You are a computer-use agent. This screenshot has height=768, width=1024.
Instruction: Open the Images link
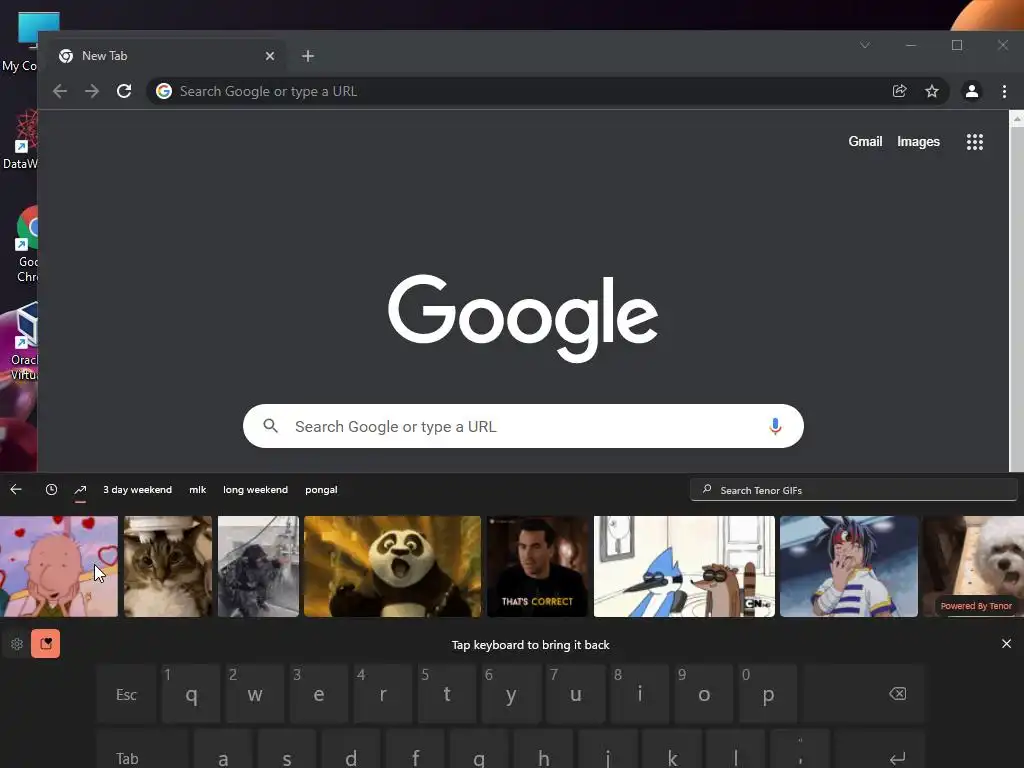[918, 142]
